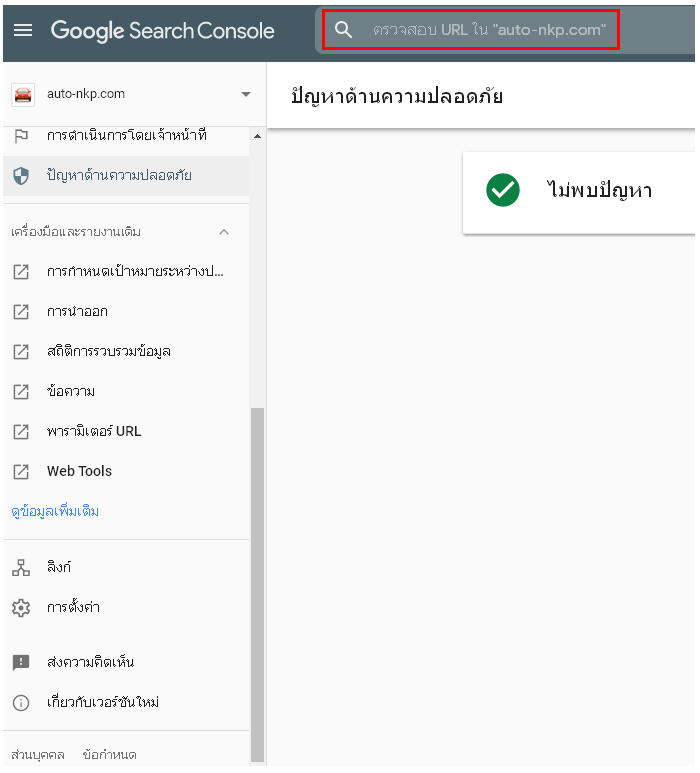Click external link icon beside การนำออก
Screen dimensions: 700x773
[21, 312]
